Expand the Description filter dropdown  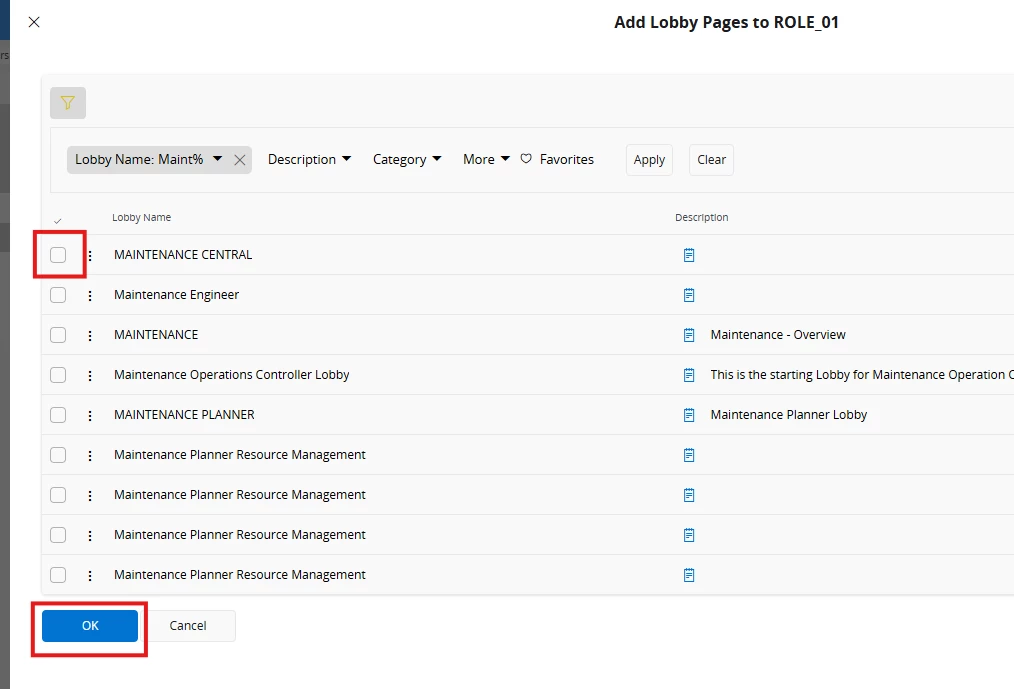tap(309, 159)
